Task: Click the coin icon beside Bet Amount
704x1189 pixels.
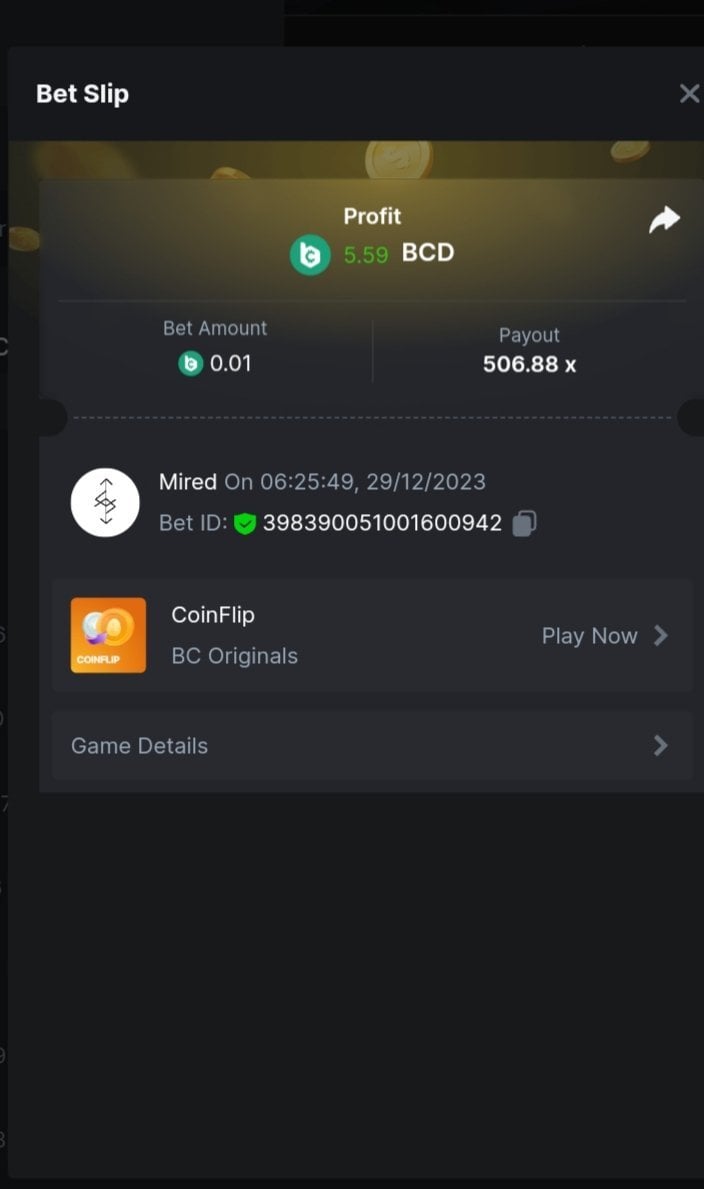Action: (x=190, y=364)
